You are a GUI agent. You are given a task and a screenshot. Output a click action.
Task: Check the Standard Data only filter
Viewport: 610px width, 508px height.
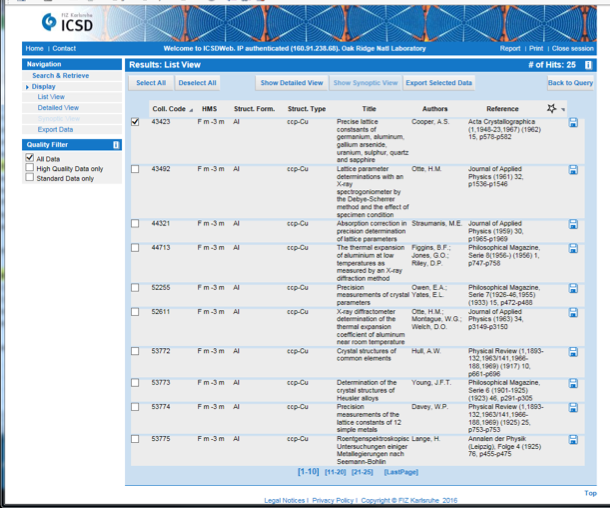(x=29, y=180)
